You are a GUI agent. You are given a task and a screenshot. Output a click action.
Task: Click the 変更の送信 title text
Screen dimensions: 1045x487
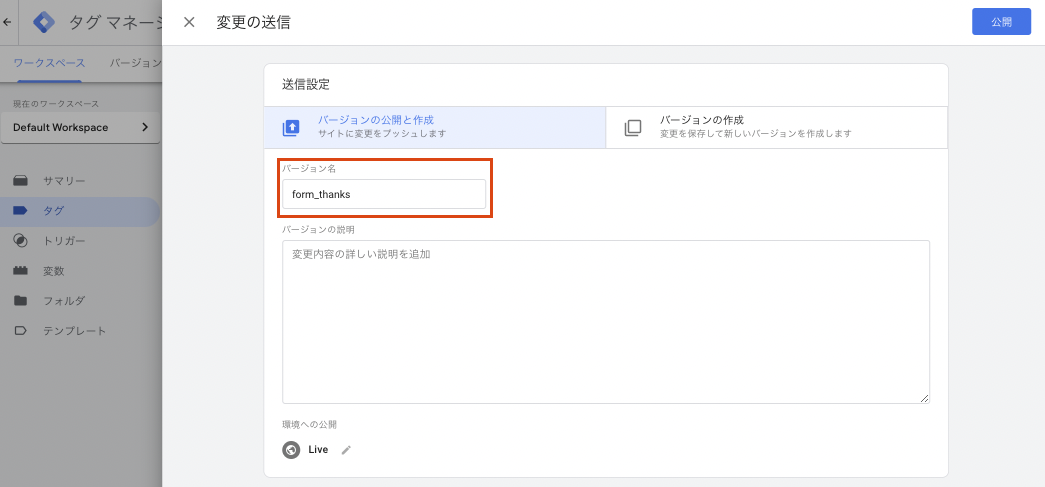pos(253,22)
